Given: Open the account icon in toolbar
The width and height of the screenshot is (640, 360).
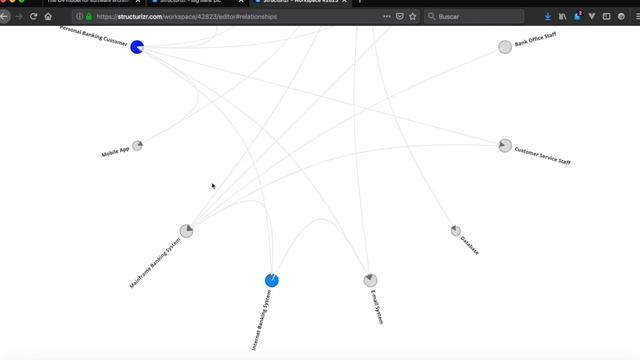Looking at the screenshot, I should [621, 17].
